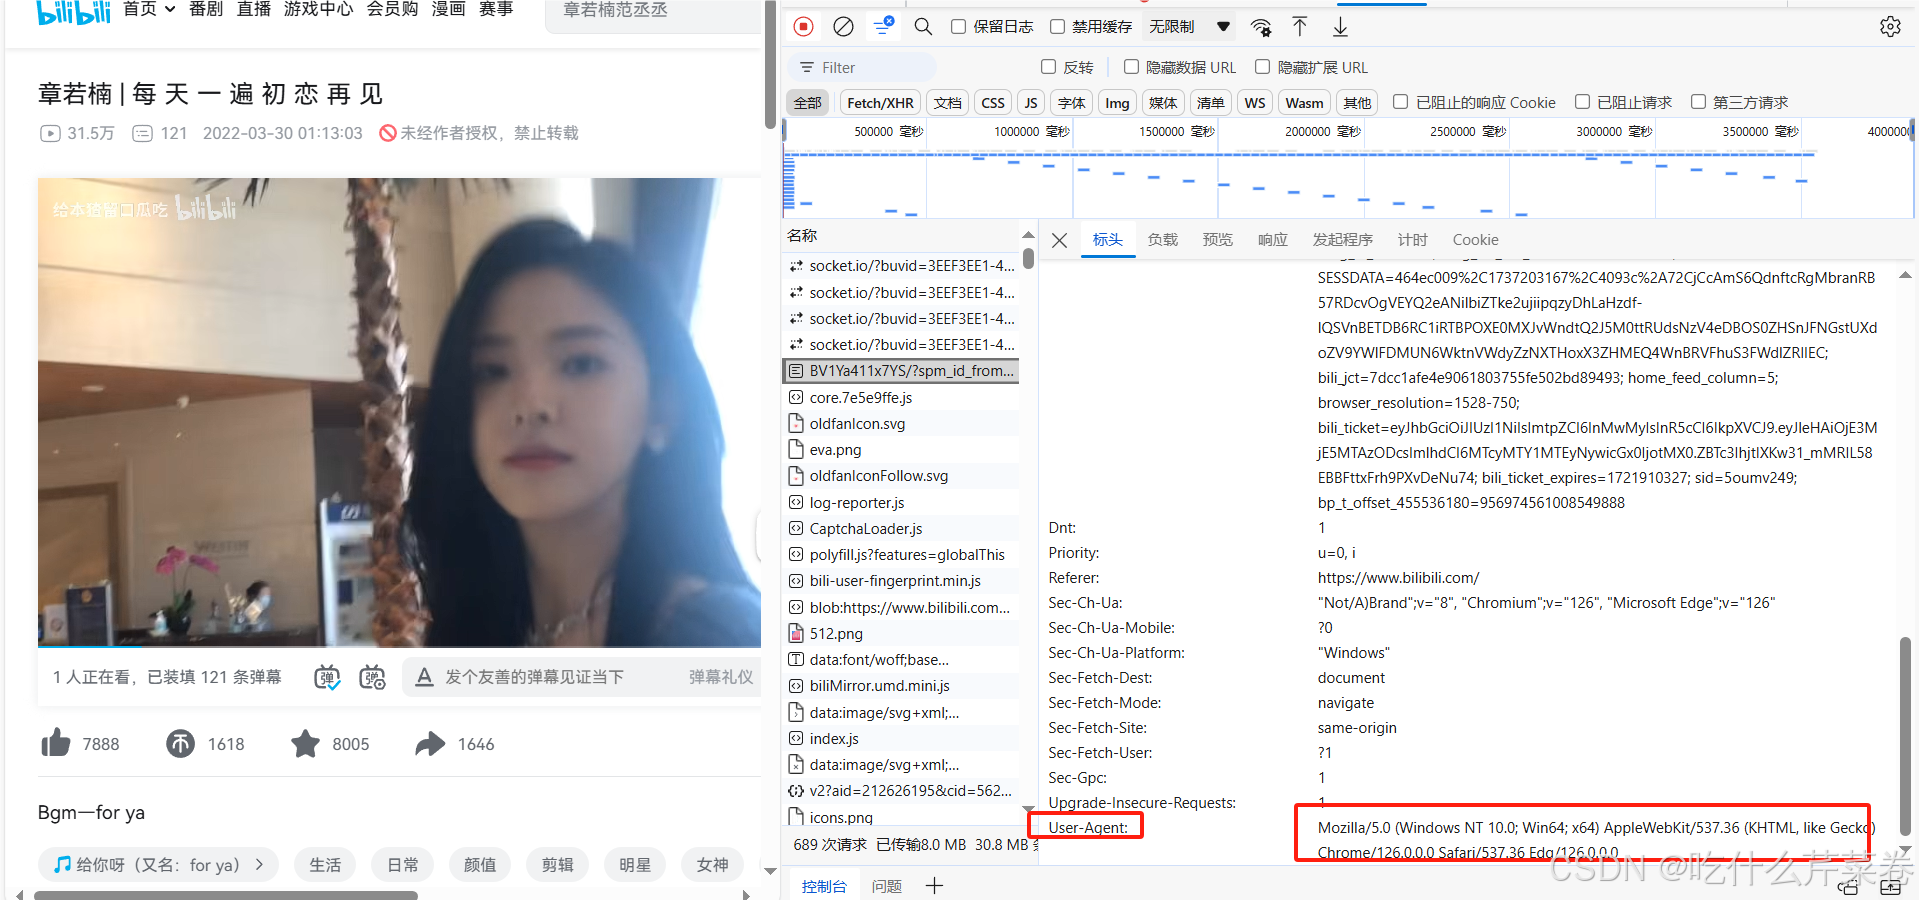Switch to Cookie tab
Viewport: 1919px width, 900px height.
pos(1475,240)
